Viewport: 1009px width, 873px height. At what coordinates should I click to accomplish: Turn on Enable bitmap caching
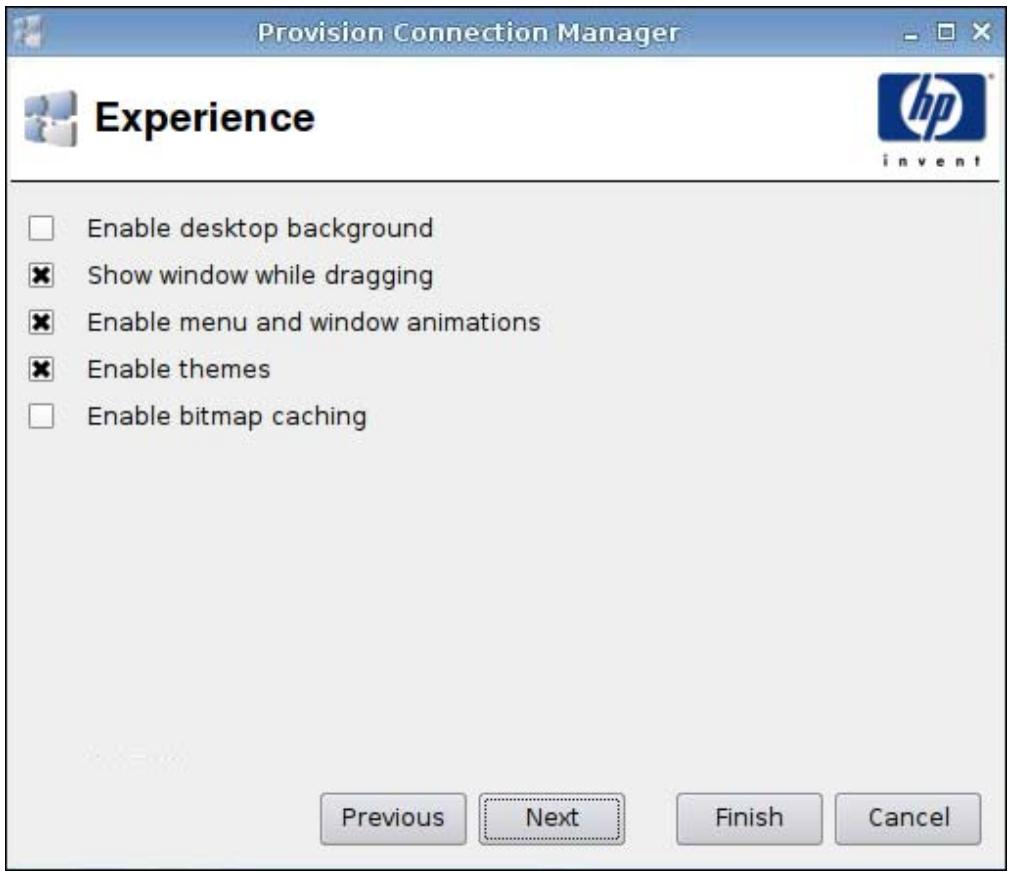point(41,416)
